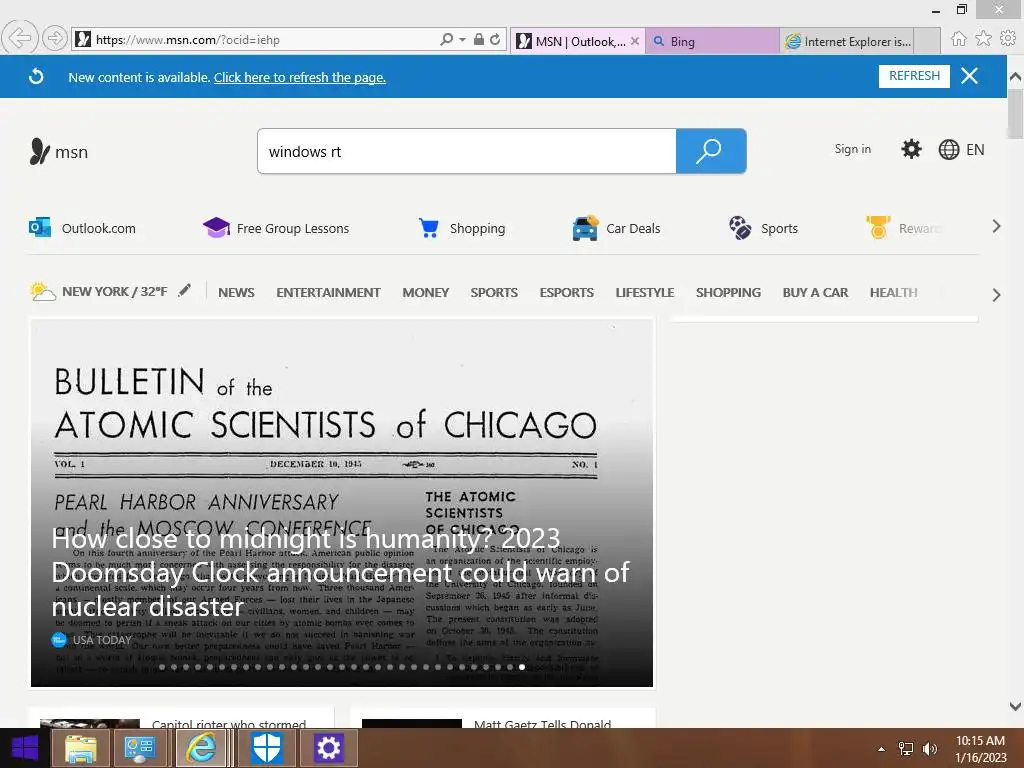Open Favorites star icon in browser toolbar
The width and height of the screenshot is (1024, 768).
pyautogui.click(x=983, y=39)
